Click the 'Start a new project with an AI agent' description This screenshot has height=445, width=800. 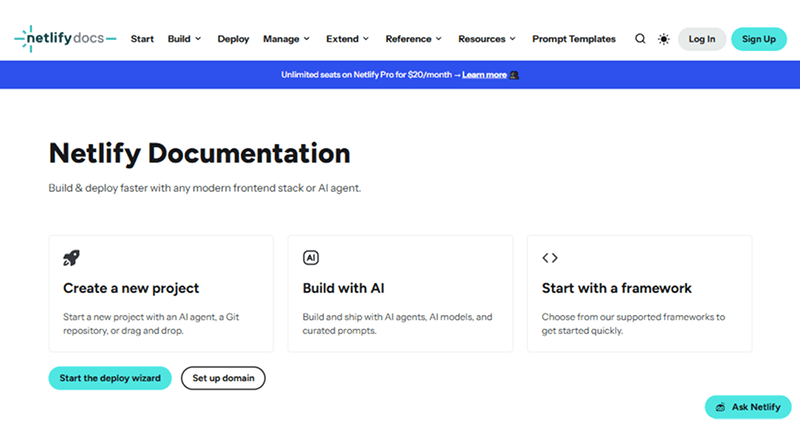click(151, 324)
